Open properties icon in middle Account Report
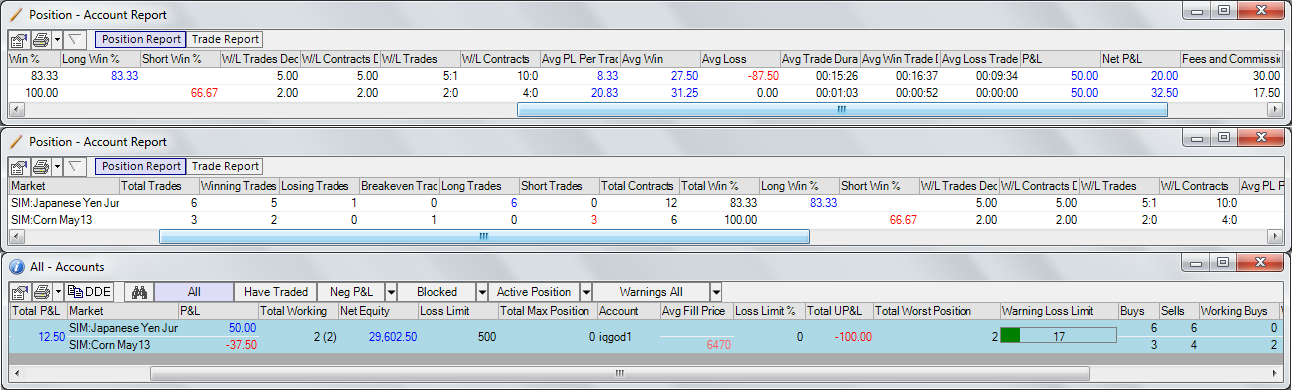 pyautogui.click(x=18, y=167)
